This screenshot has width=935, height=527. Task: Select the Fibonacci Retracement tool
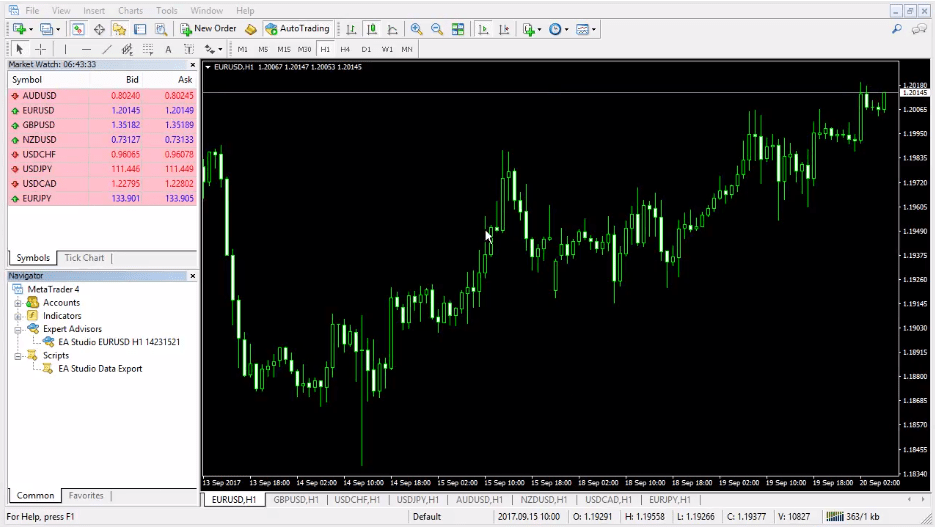(148, 49)
